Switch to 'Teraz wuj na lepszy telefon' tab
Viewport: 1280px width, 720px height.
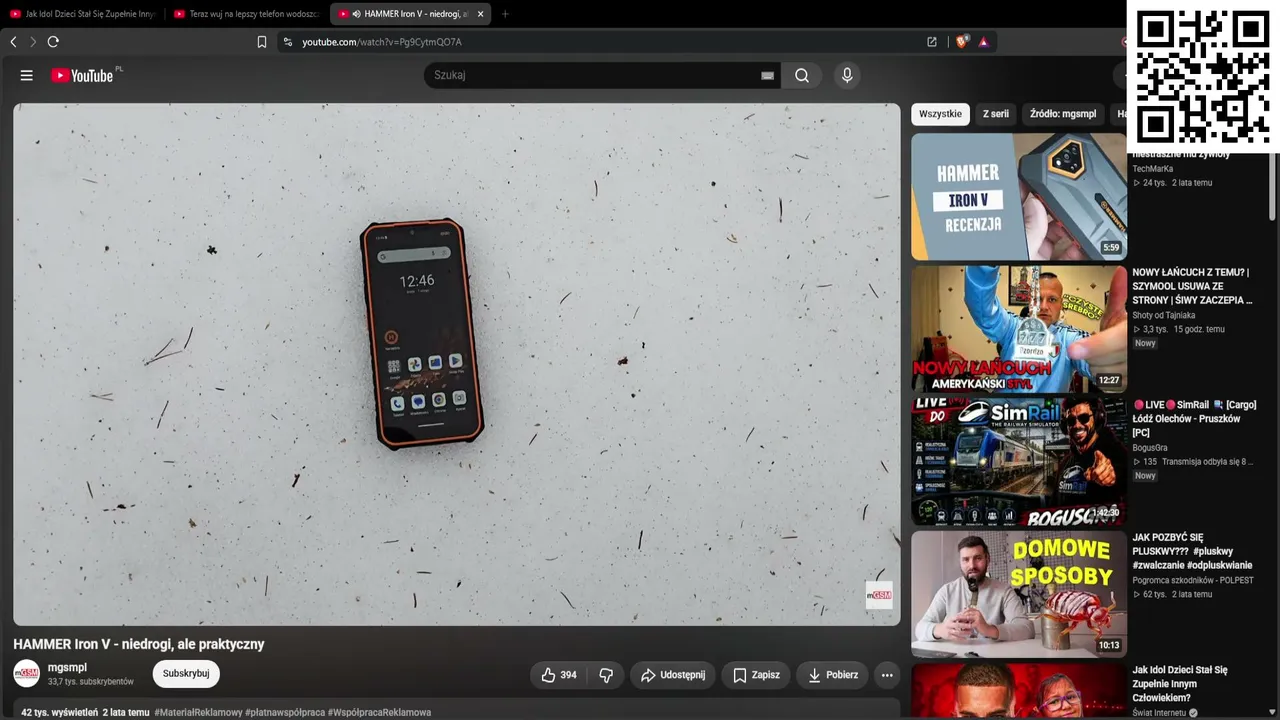click(x=247, y=14)
